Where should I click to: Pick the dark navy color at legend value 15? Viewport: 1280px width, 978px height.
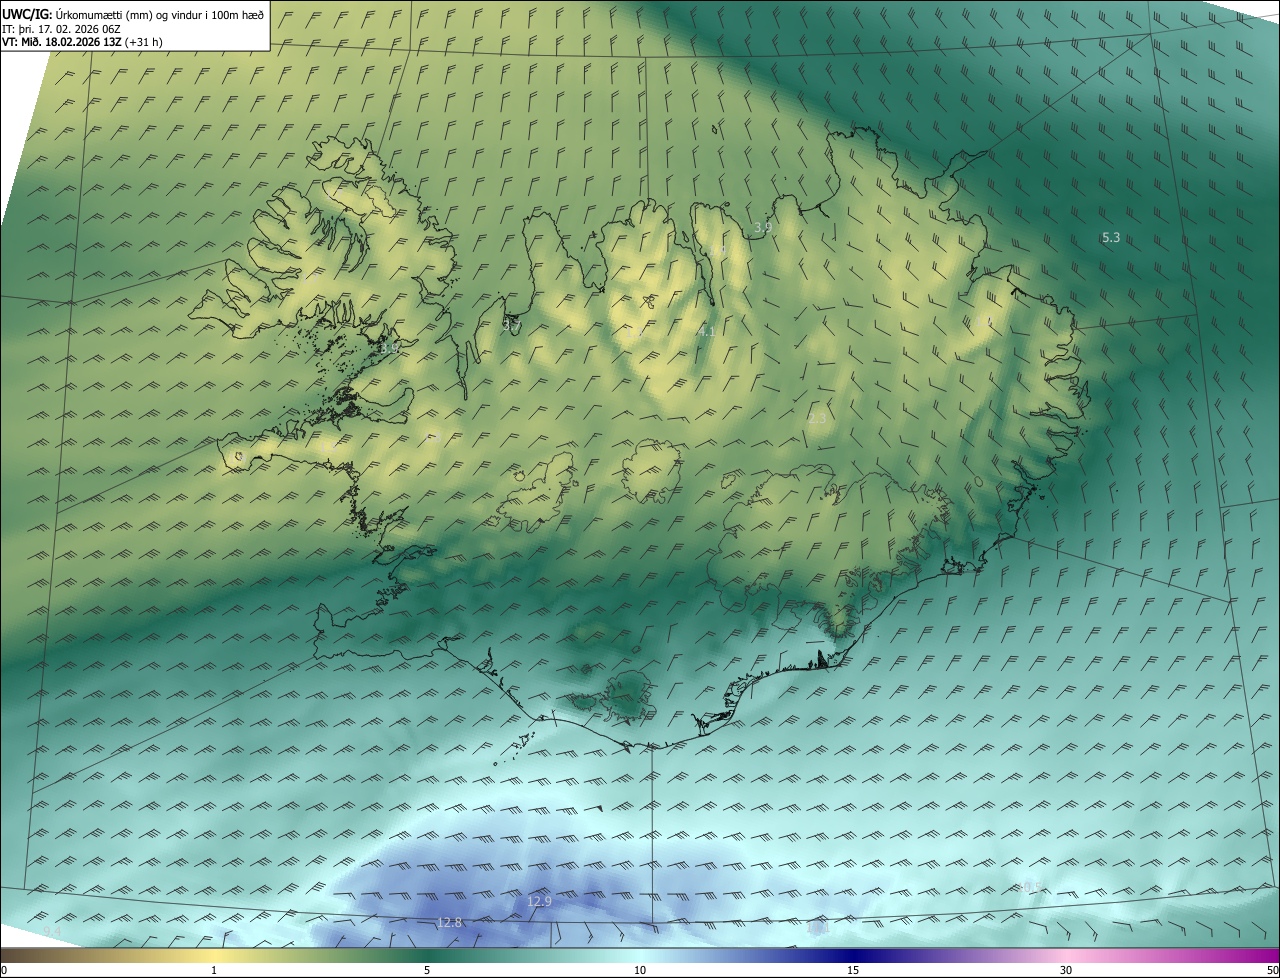pyautogui.click(x=853, y=955)
